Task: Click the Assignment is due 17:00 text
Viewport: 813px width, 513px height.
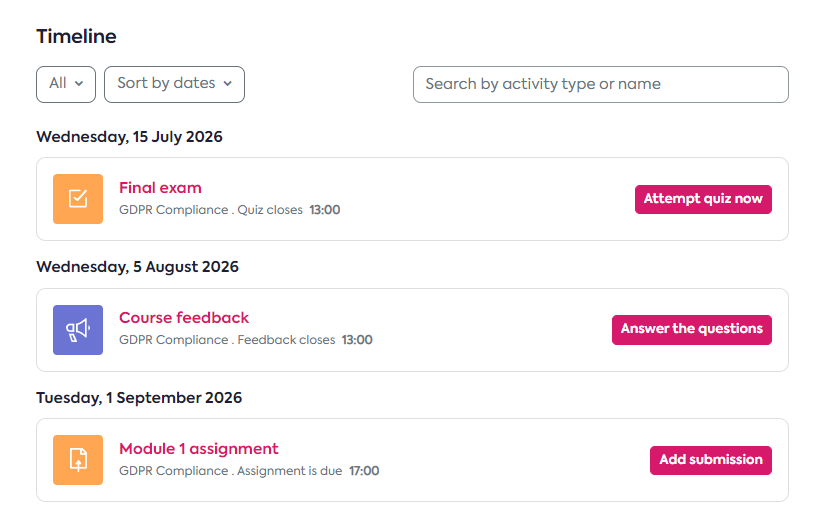Action: point(309,471)
